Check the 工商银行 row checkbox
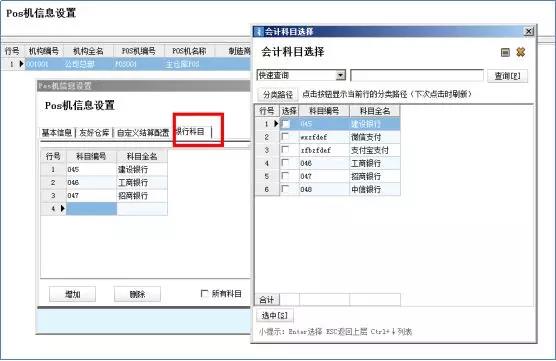Viewport: 556px width, 361px height. click(285, 163)
